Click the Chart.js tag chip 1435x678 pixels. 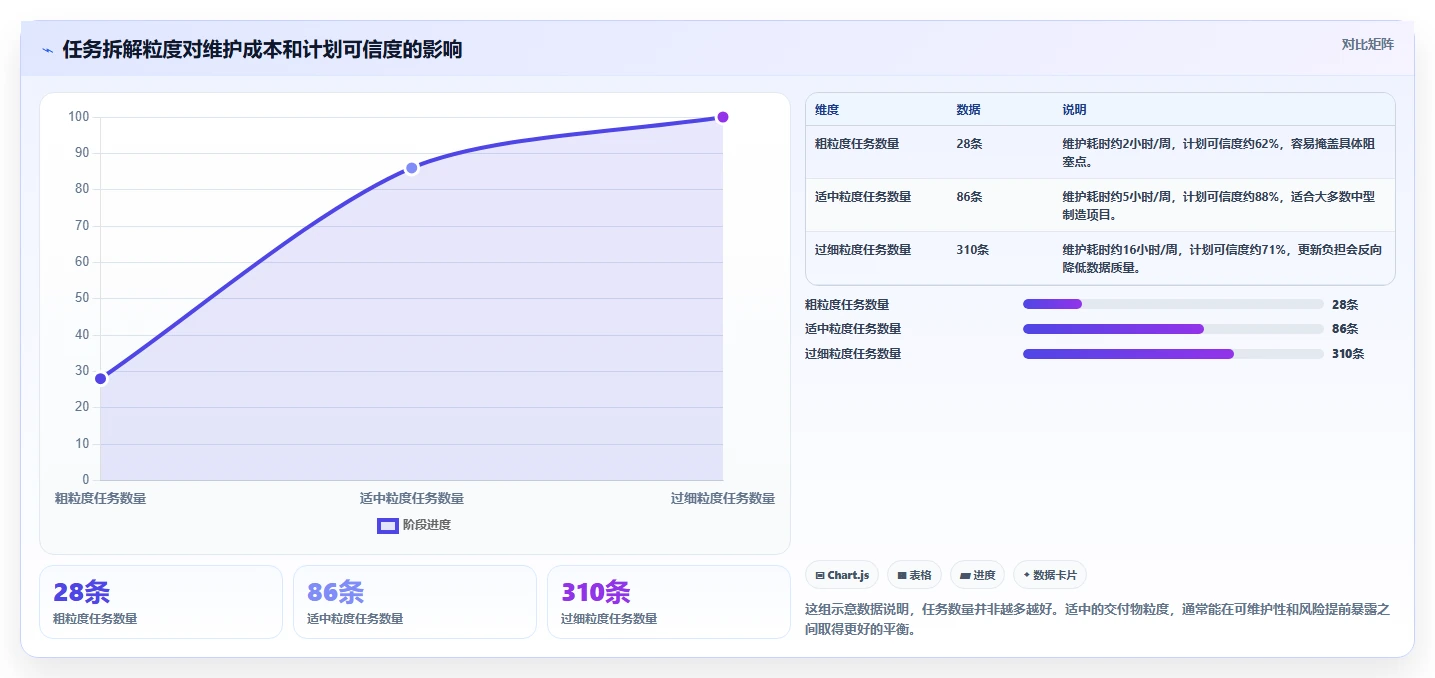pyautogui.click(x=842, y=575)
